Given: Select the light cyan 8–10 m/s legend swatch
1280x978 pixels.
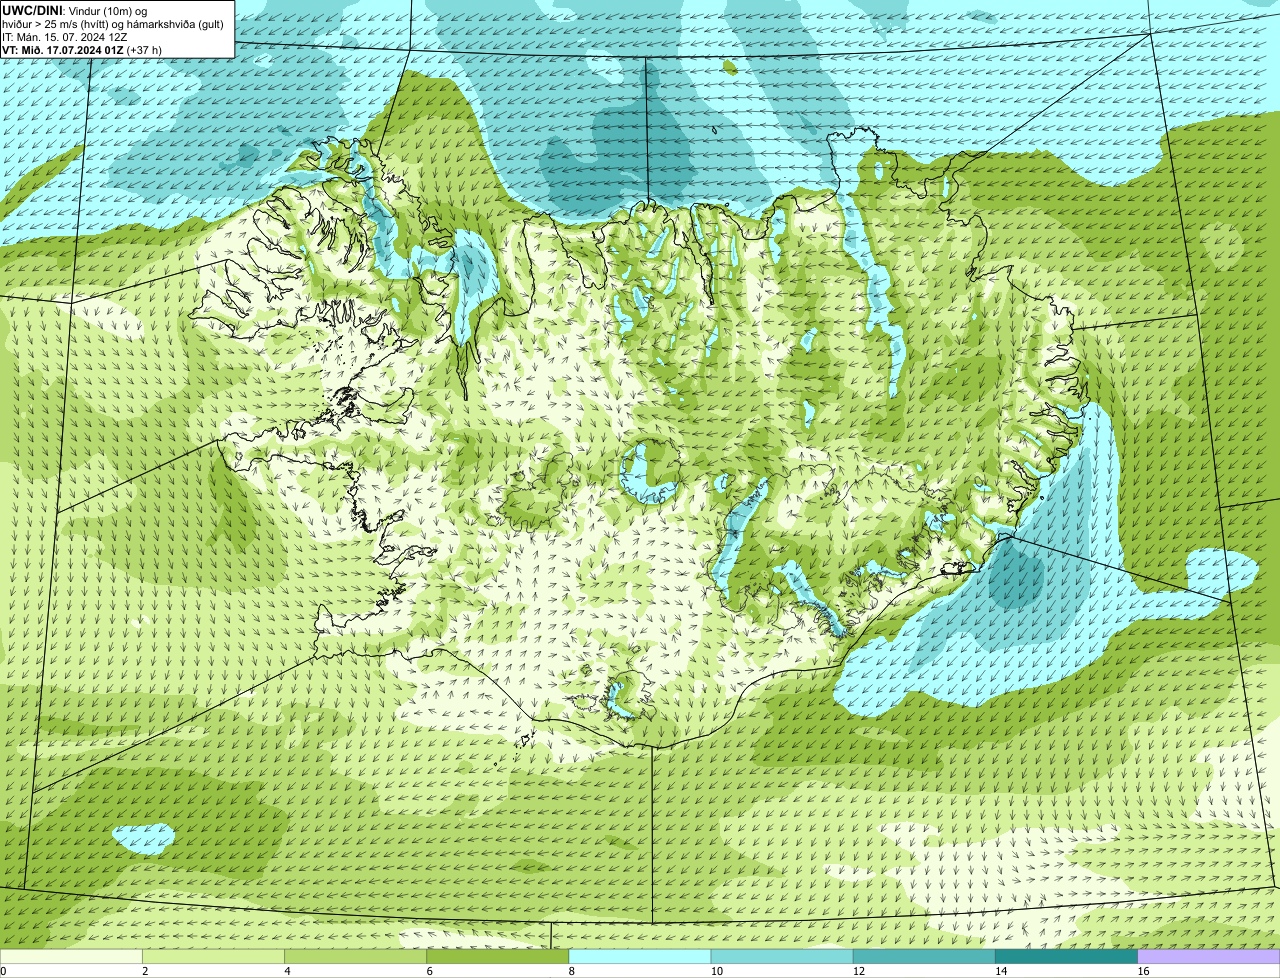Looking at the screenshot, I should coord(640,957).
